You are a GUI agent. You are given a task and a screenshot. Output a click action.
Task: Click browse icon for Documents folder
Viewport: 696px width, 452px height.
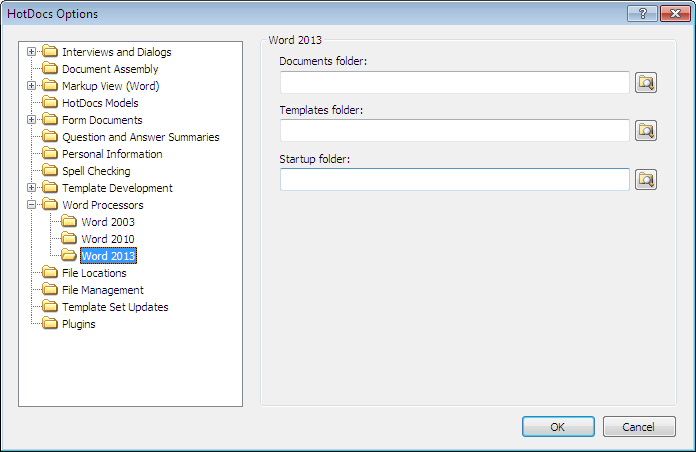click(x=646, y=83)
